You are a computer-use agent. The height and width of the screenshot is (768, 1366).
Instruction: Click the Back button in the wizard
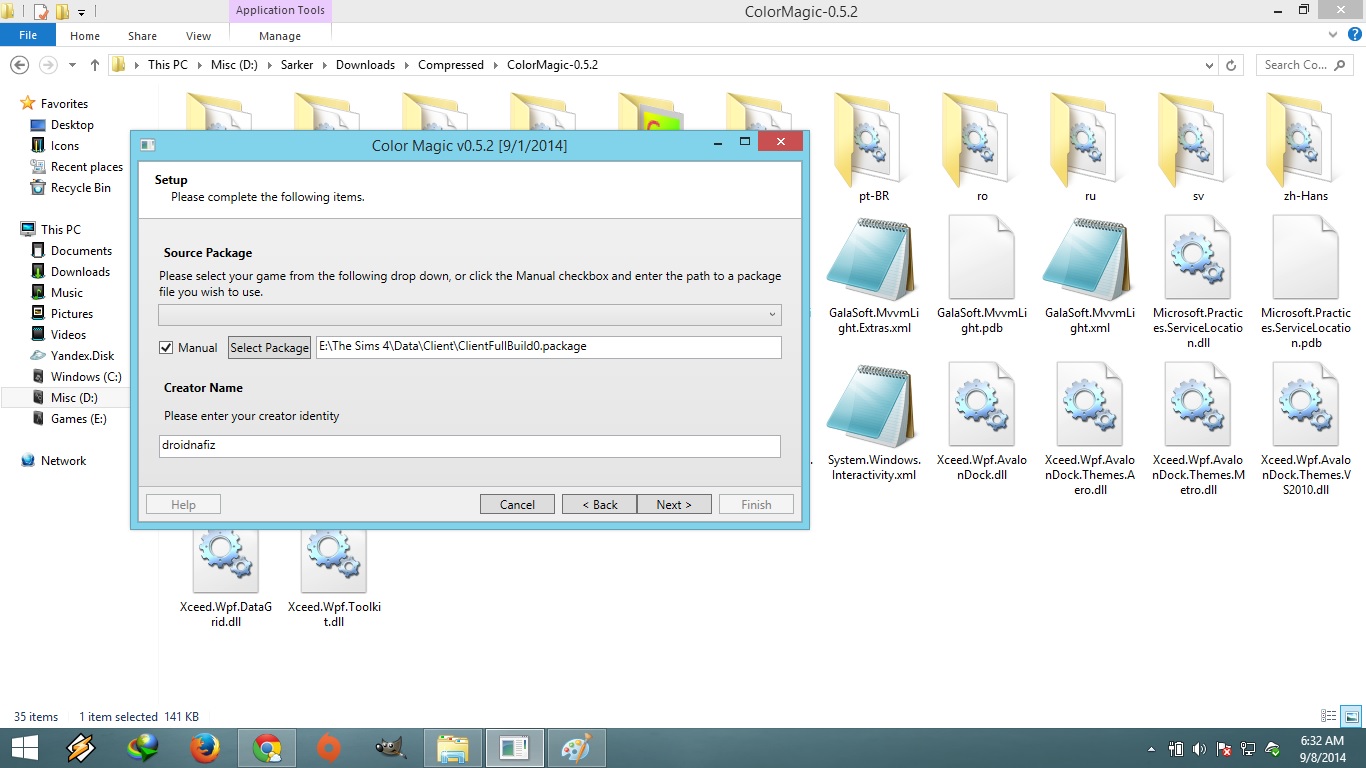(599, 505)
